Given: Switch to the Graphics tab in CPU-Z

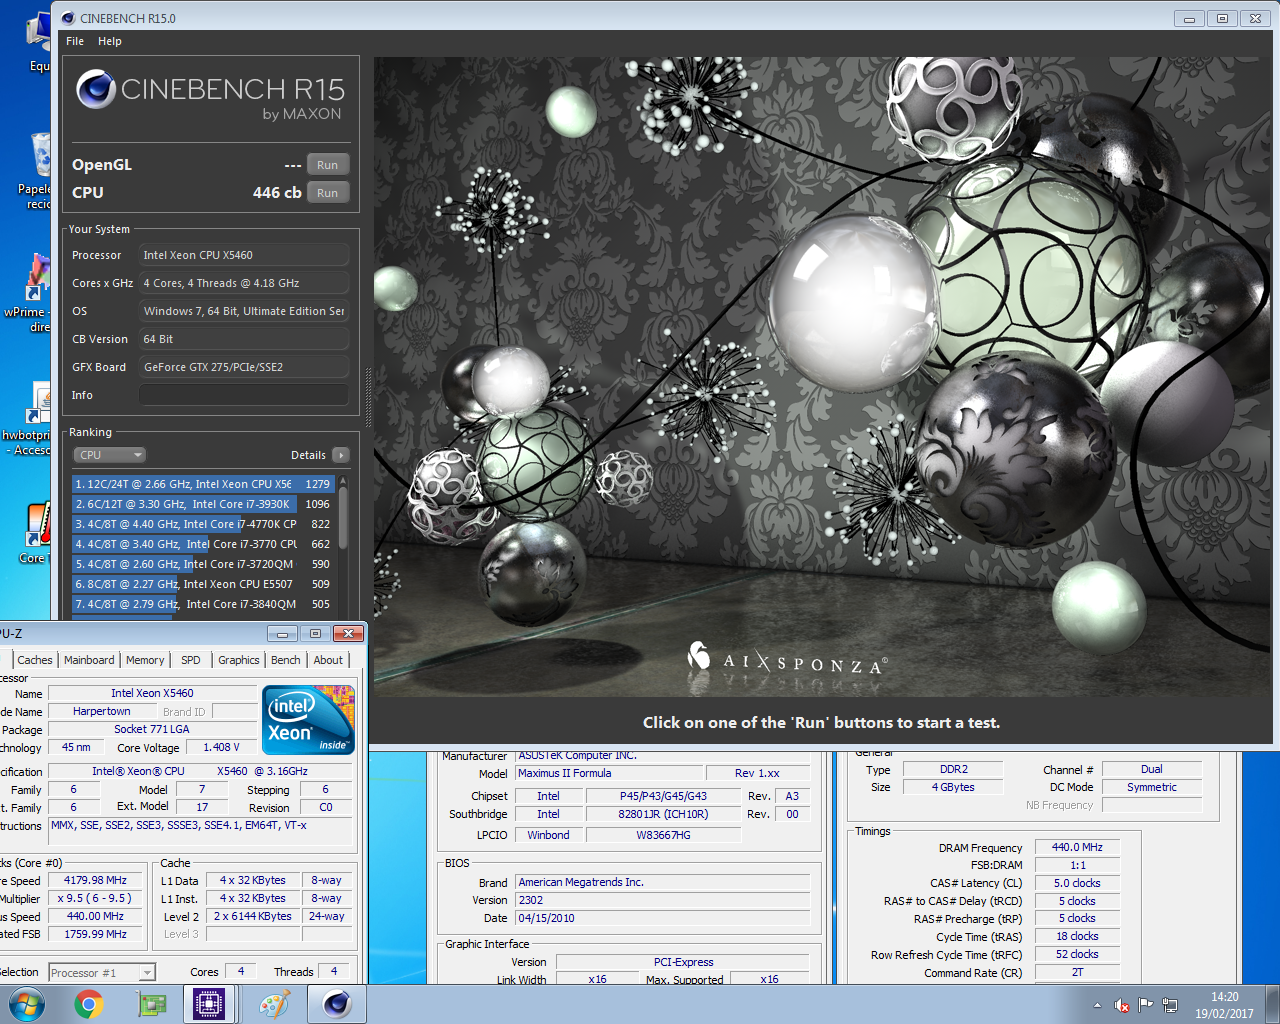Looking at the screenshot, I should 239,660.
